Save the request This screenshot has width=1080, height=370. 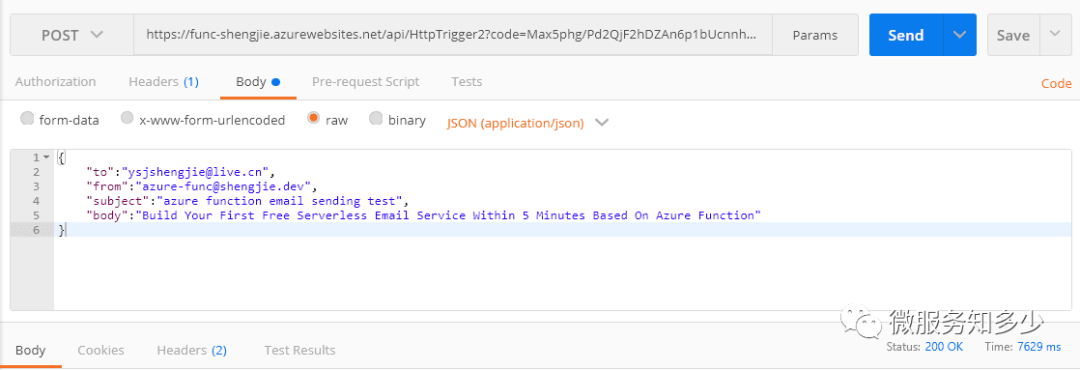coord(1013,35)
